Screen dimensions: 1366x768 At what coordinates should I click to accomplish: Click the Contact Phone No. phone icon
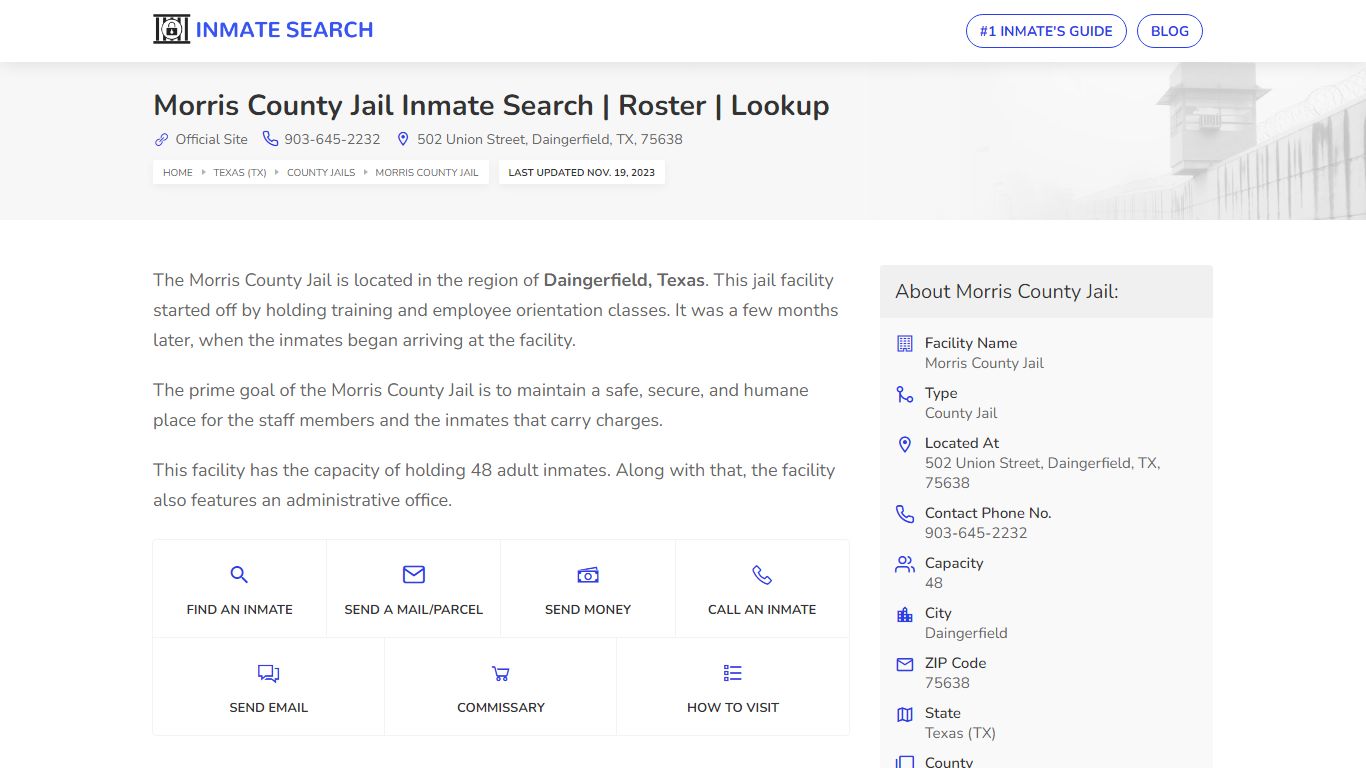pos(905,514)
